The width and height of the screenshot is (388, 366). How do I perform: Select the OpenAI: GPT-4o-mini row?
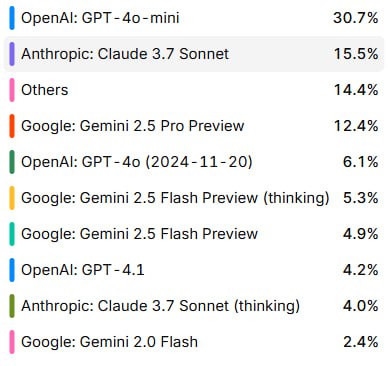(194, 18)
